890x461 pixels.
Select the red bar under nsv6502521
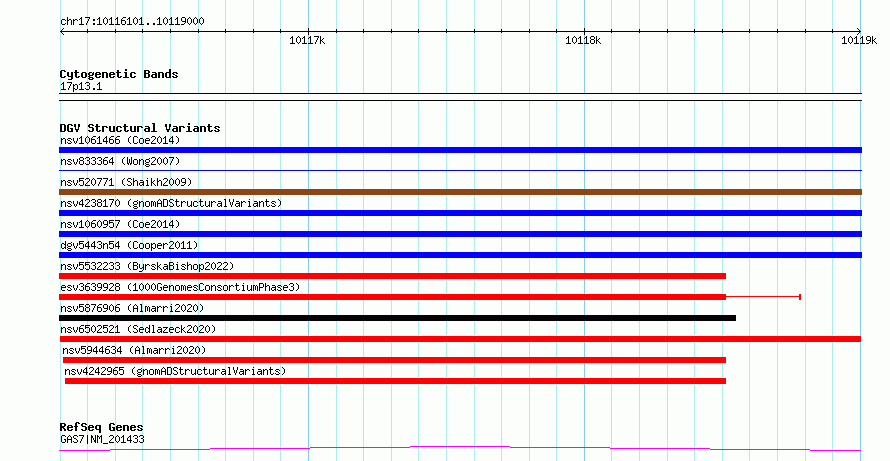coord(460,339)
